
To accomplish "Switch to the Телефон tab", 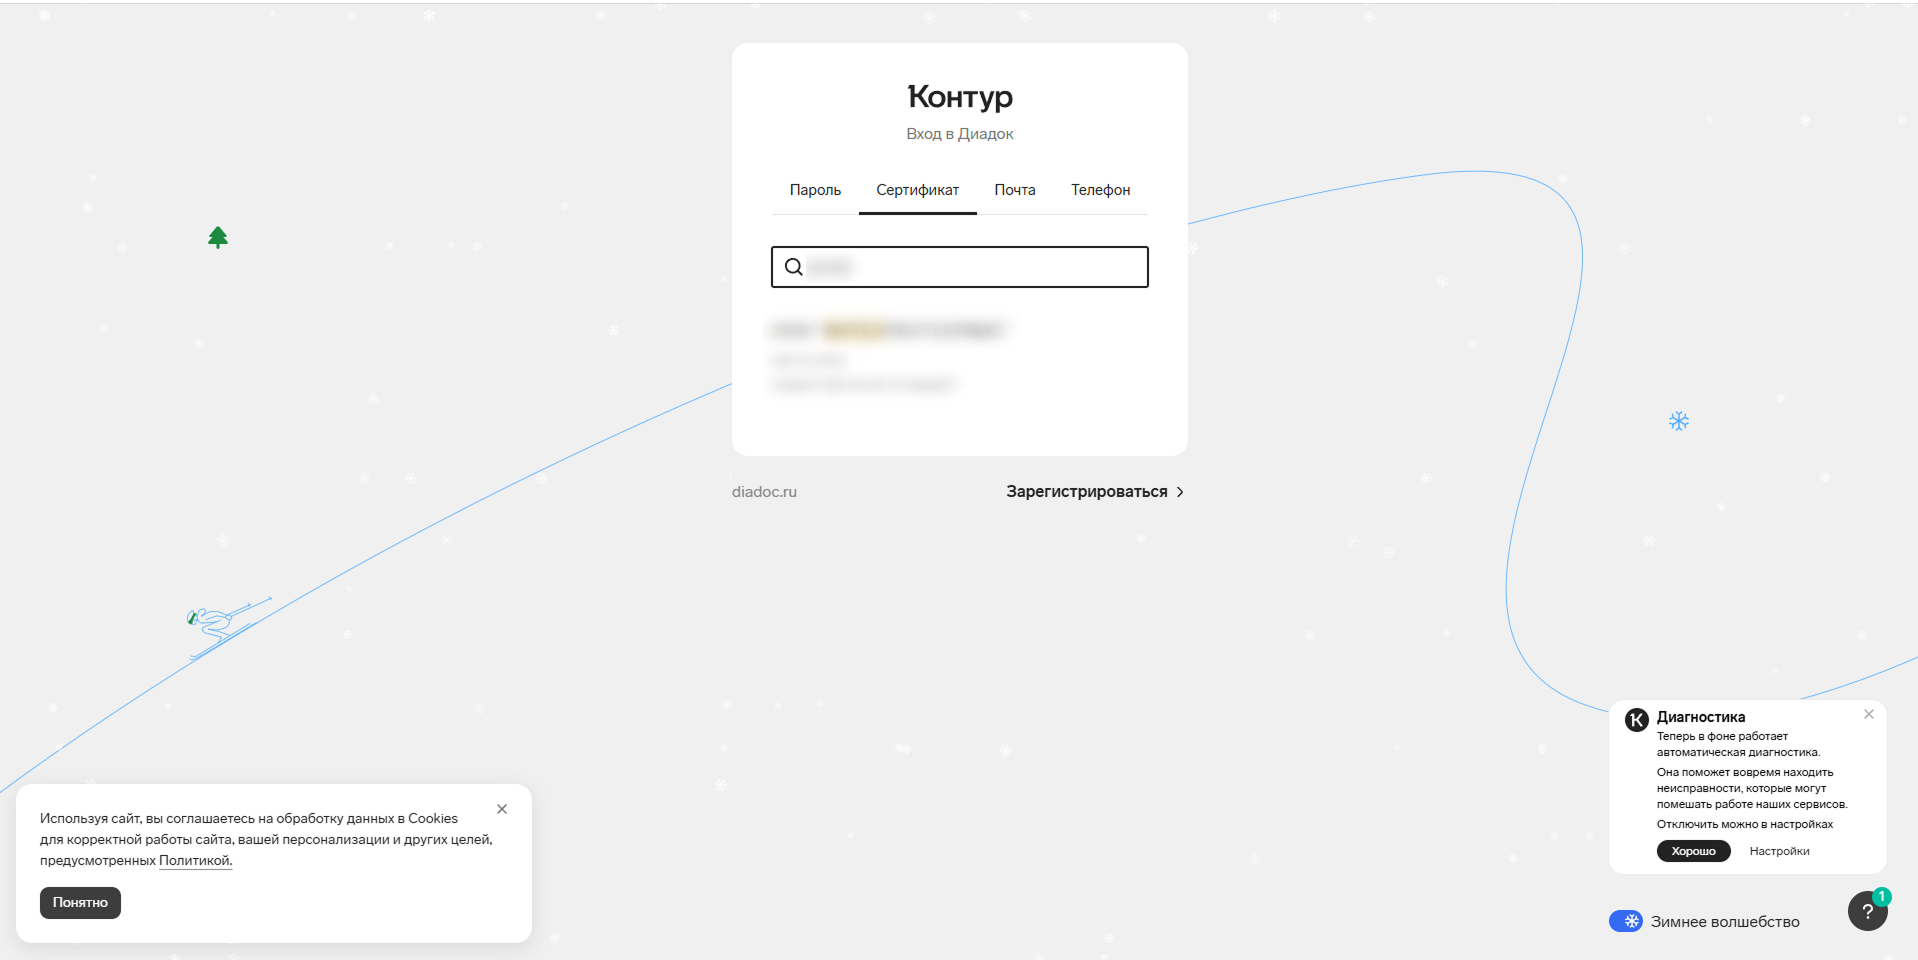I will pyautogui.click(x=1100, y=190).
